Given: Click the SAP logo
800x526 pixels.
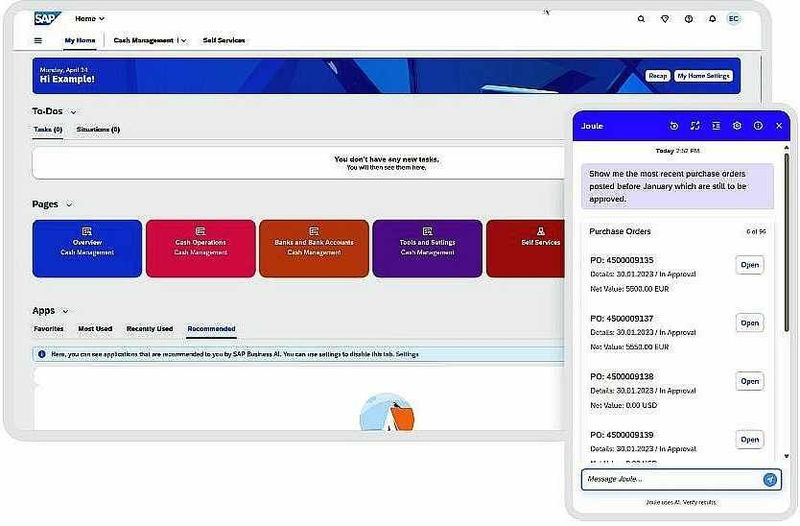Looking at the screenshot, I should pos(47,18).
